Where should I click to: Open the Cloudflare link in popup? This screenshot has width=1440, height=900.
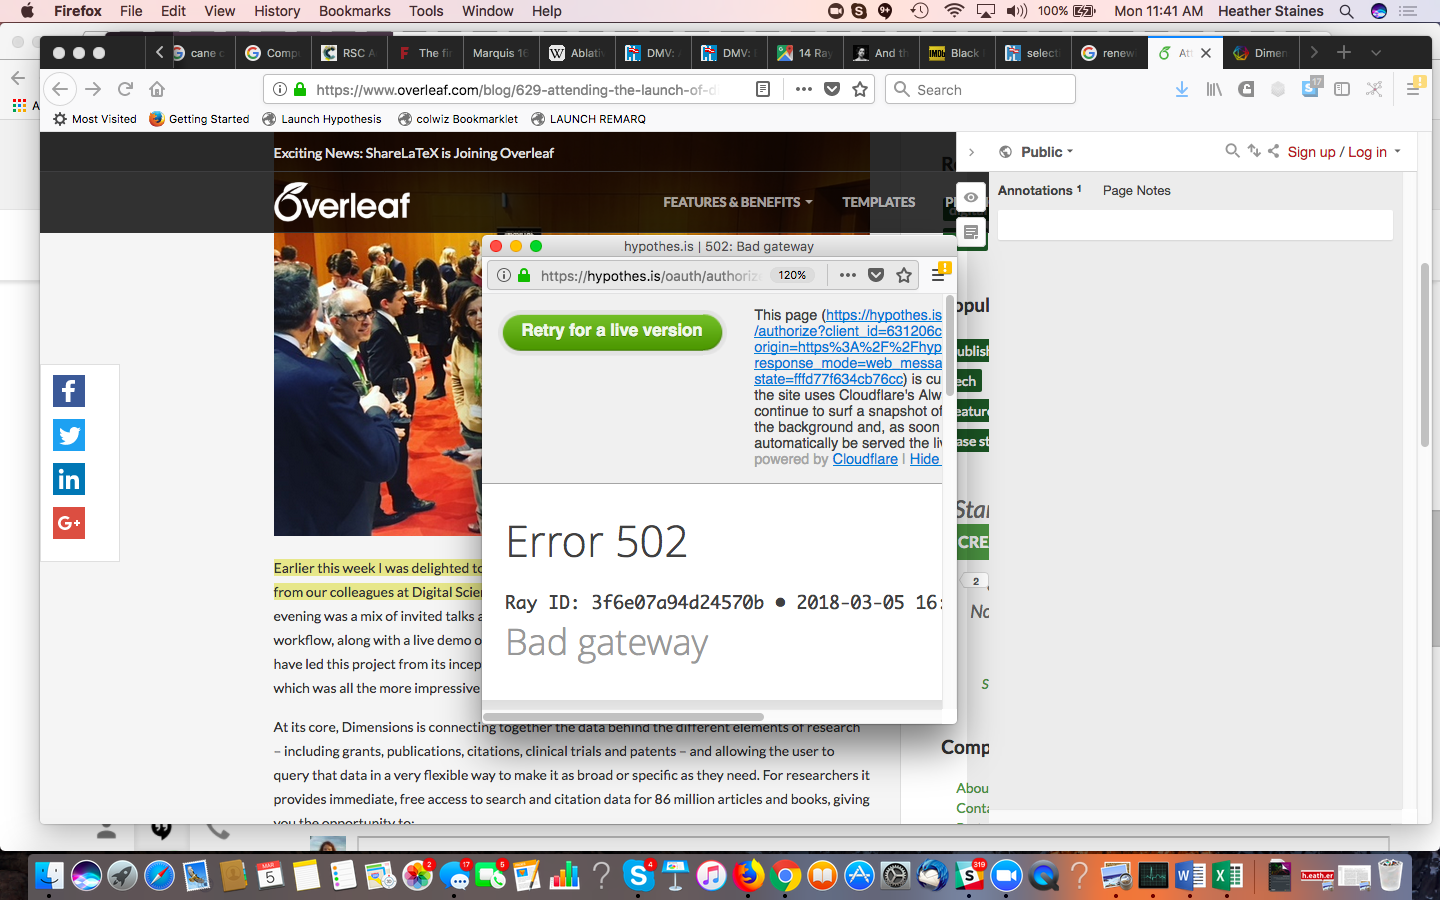(x=865, y=459)
